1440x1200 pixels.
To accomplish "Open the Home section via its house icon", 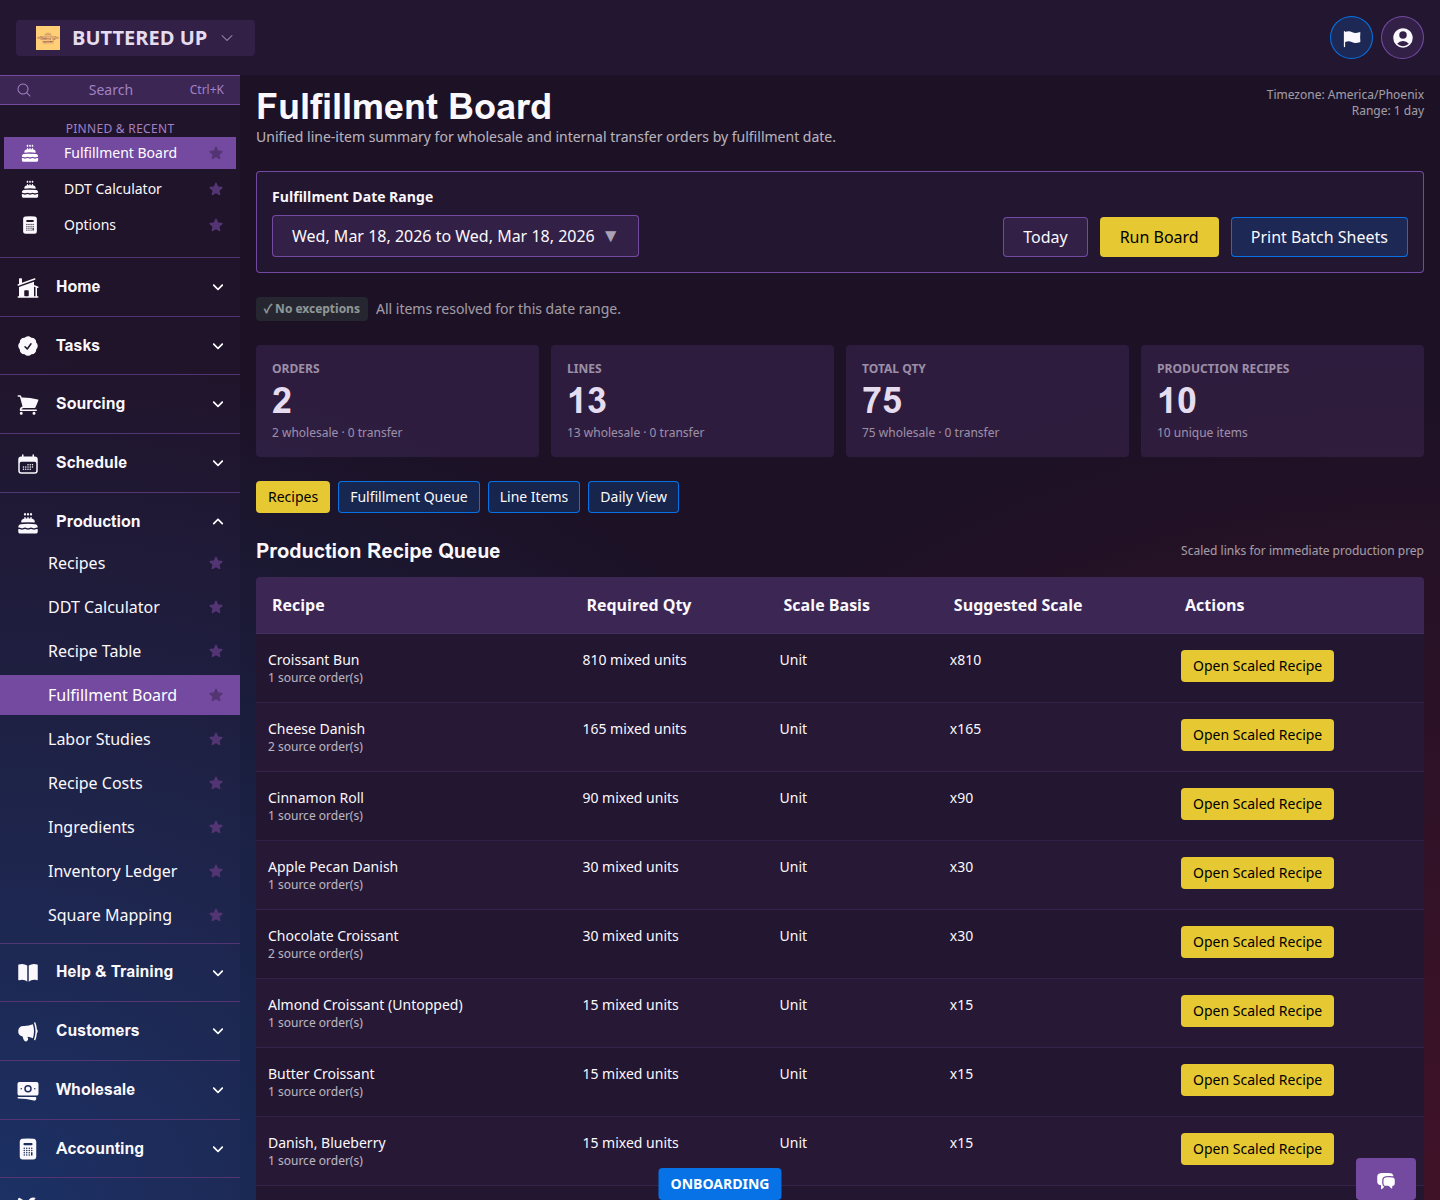I will click(x=27, y=287).
